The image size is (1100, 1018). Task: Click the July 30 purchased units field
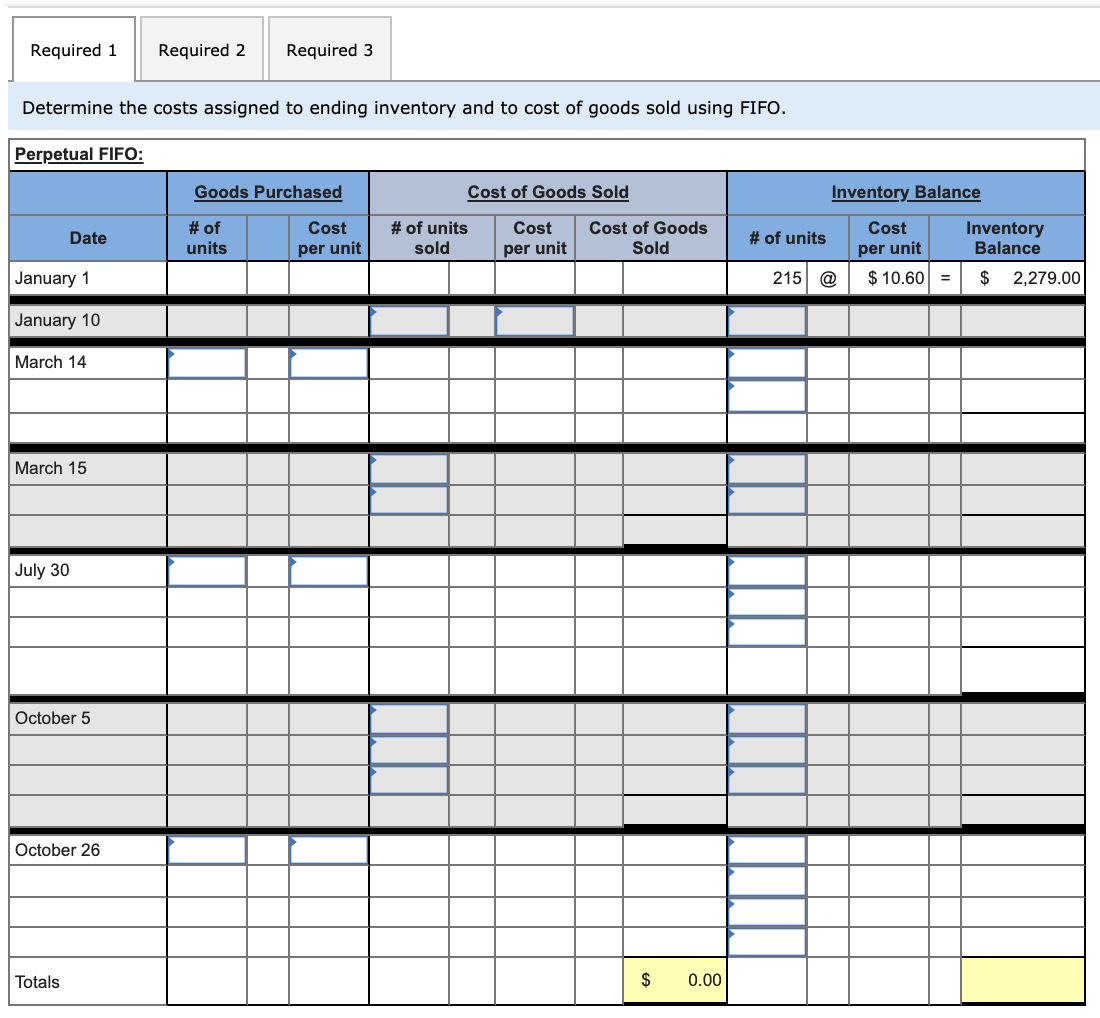click(206, 570)
